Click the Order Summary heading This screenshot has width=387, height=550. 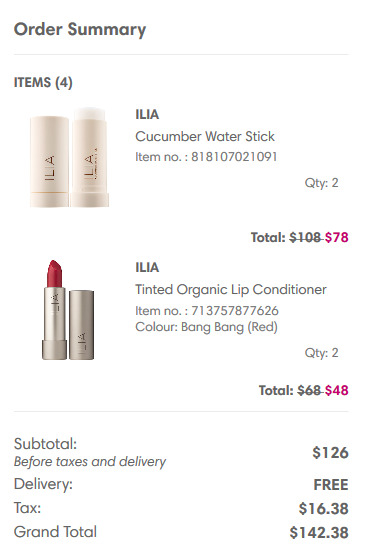tap(80, 29)
